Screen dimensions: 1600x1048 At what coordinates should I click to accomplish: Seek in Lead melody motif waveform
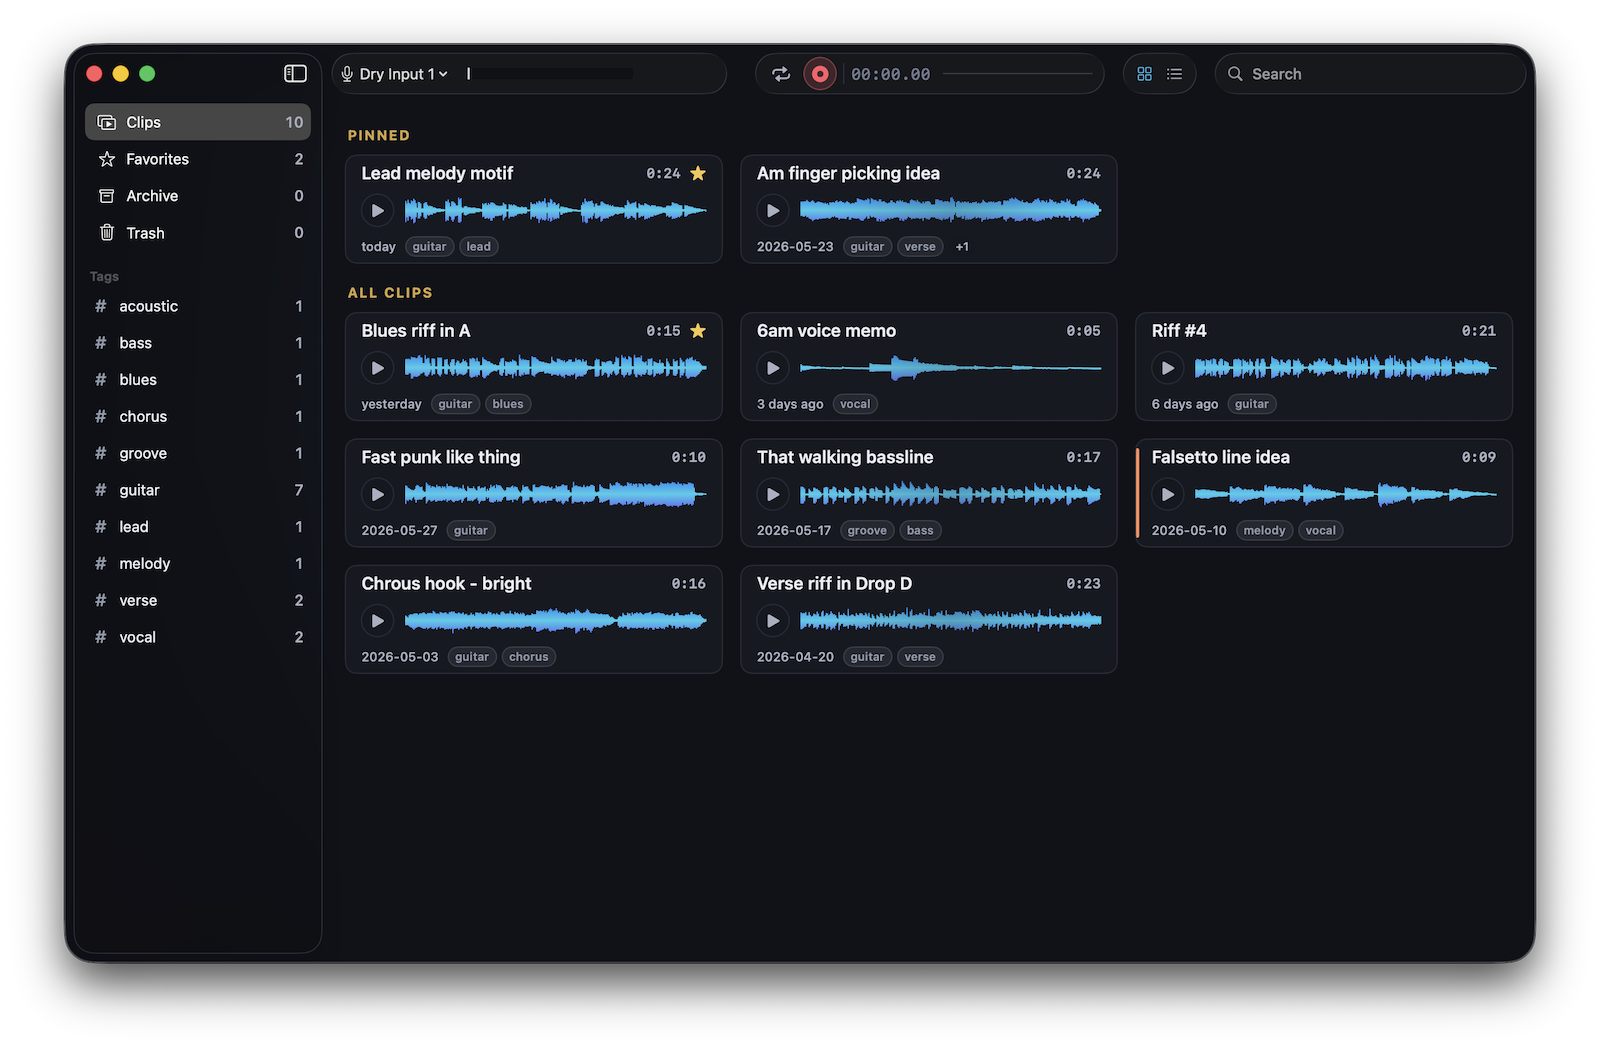(555, 210)
